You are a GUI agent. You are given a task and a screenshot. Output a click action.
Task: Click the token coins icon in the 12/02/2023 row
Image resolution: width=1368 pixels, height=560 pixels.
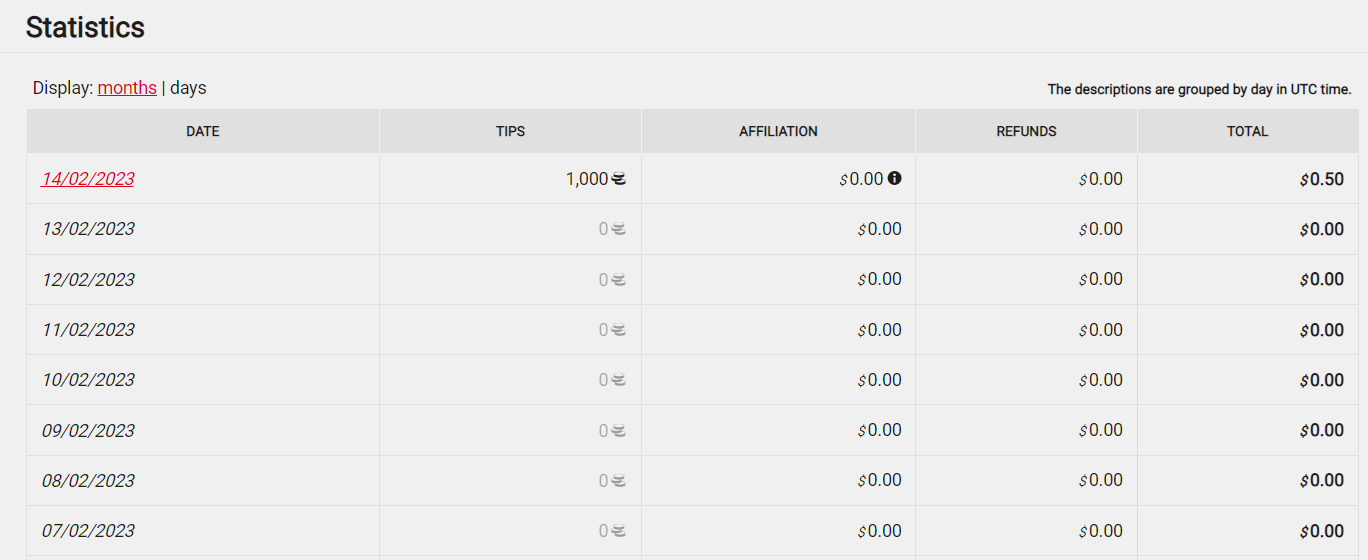click(x=619, y=280)
